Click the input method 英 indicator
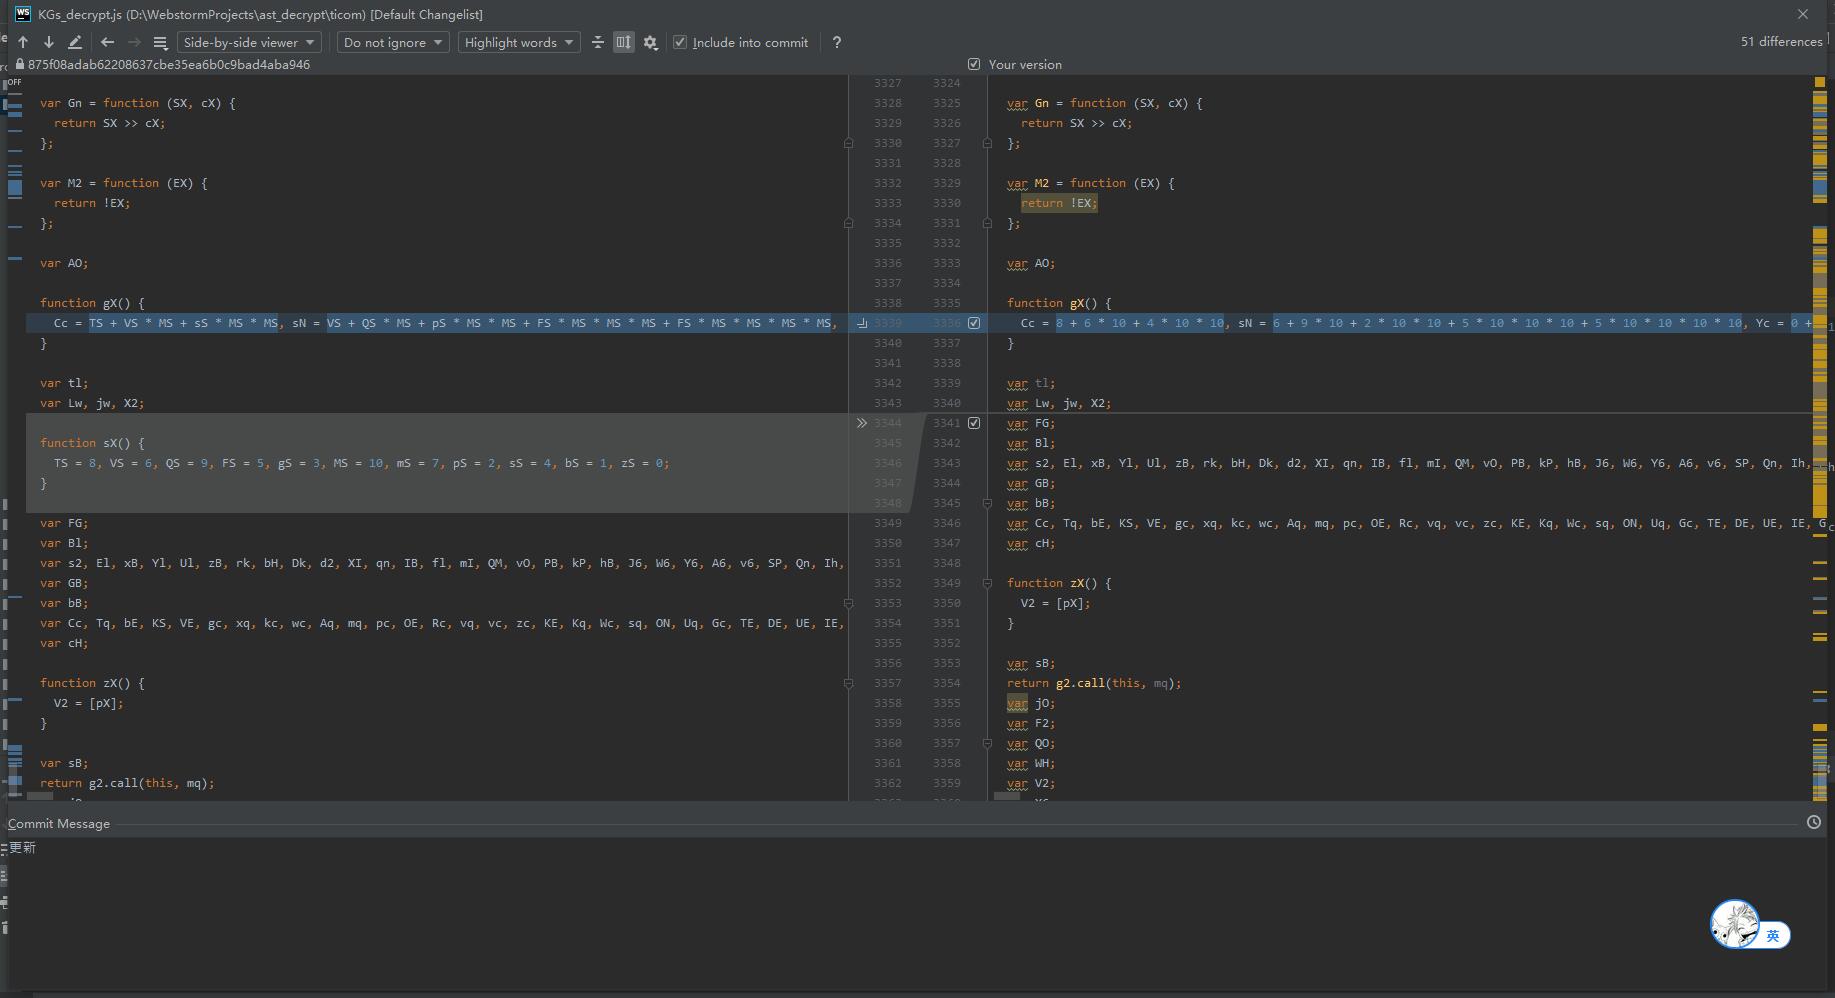Viewport: 1835px width, 998px height. pos(1773,935)
